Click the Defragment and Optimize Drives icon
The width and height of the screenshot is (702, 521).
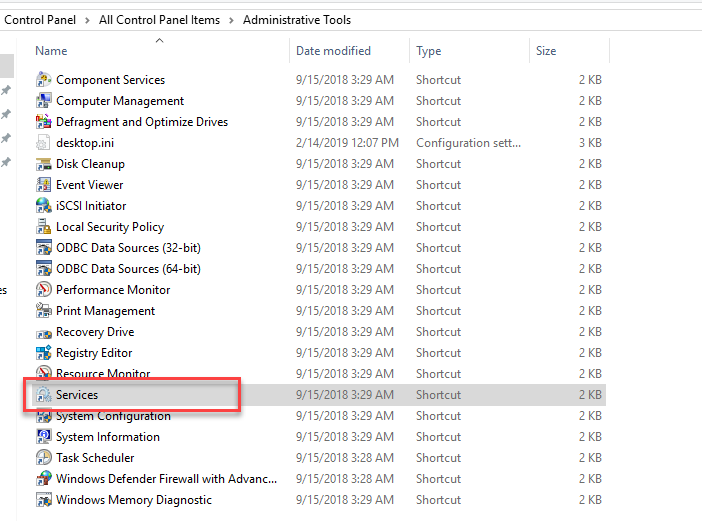44,122
